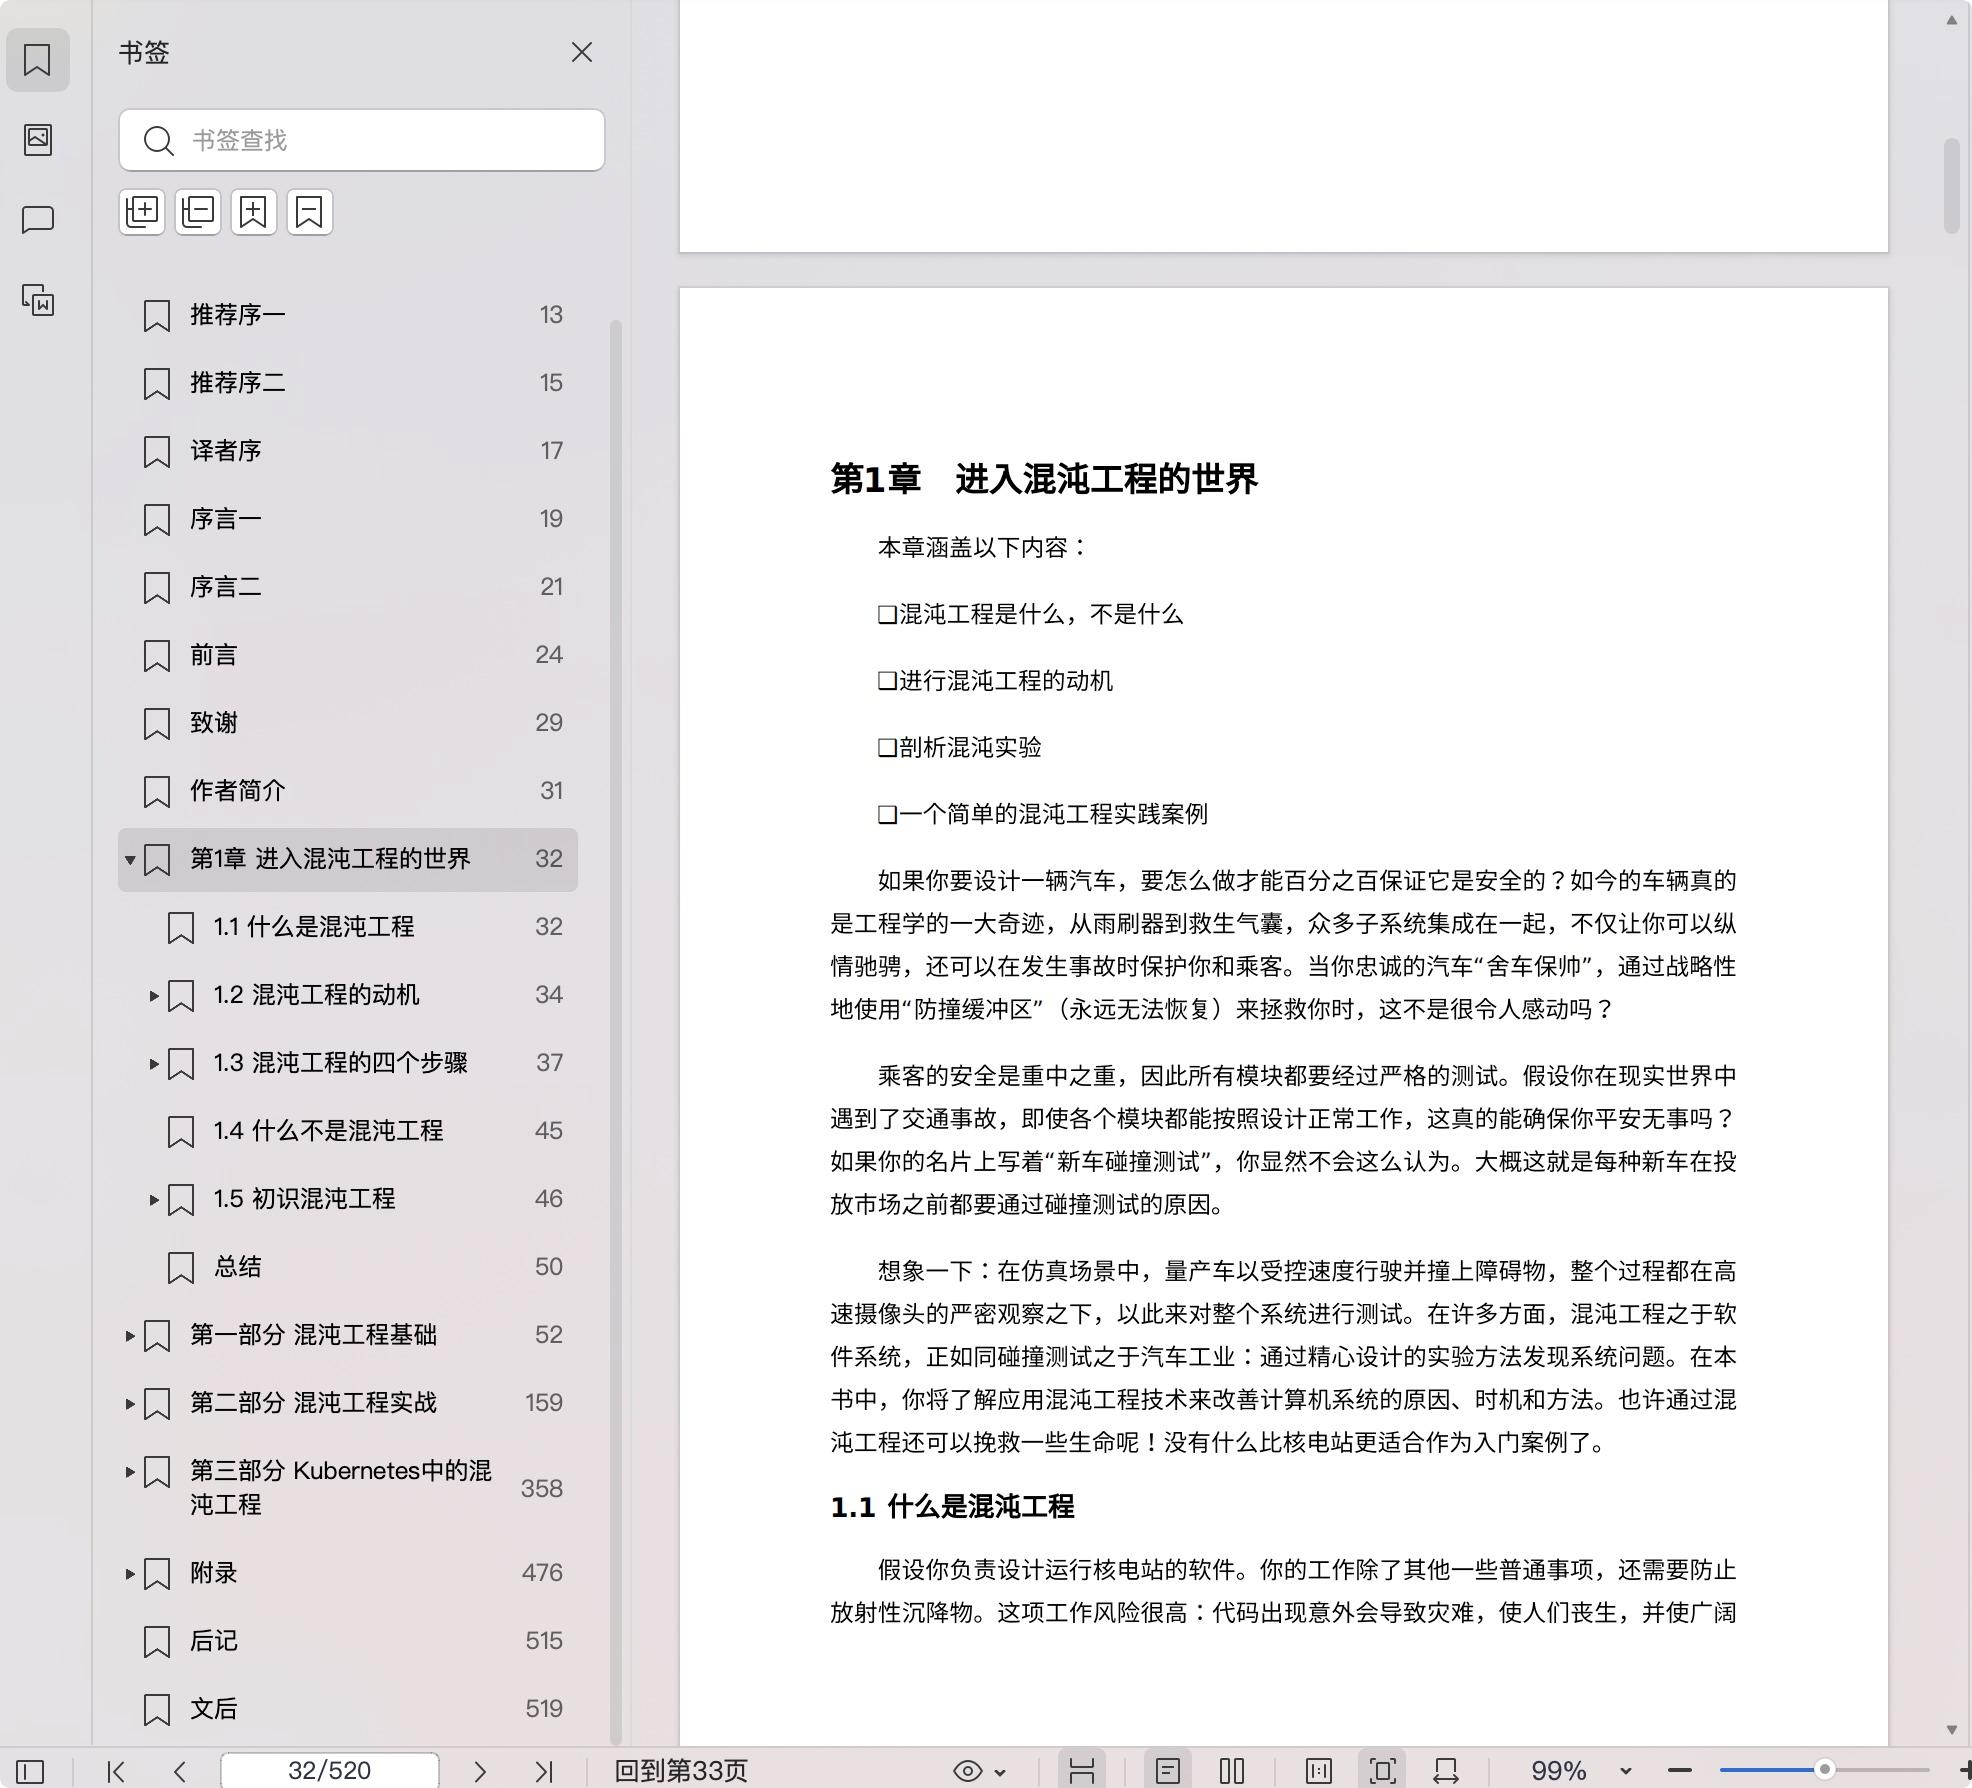Image resolution: width=1972 pixels, height=1788 pixels.
Task: Select the 致谢 bookmark
Action: [348, 723]
